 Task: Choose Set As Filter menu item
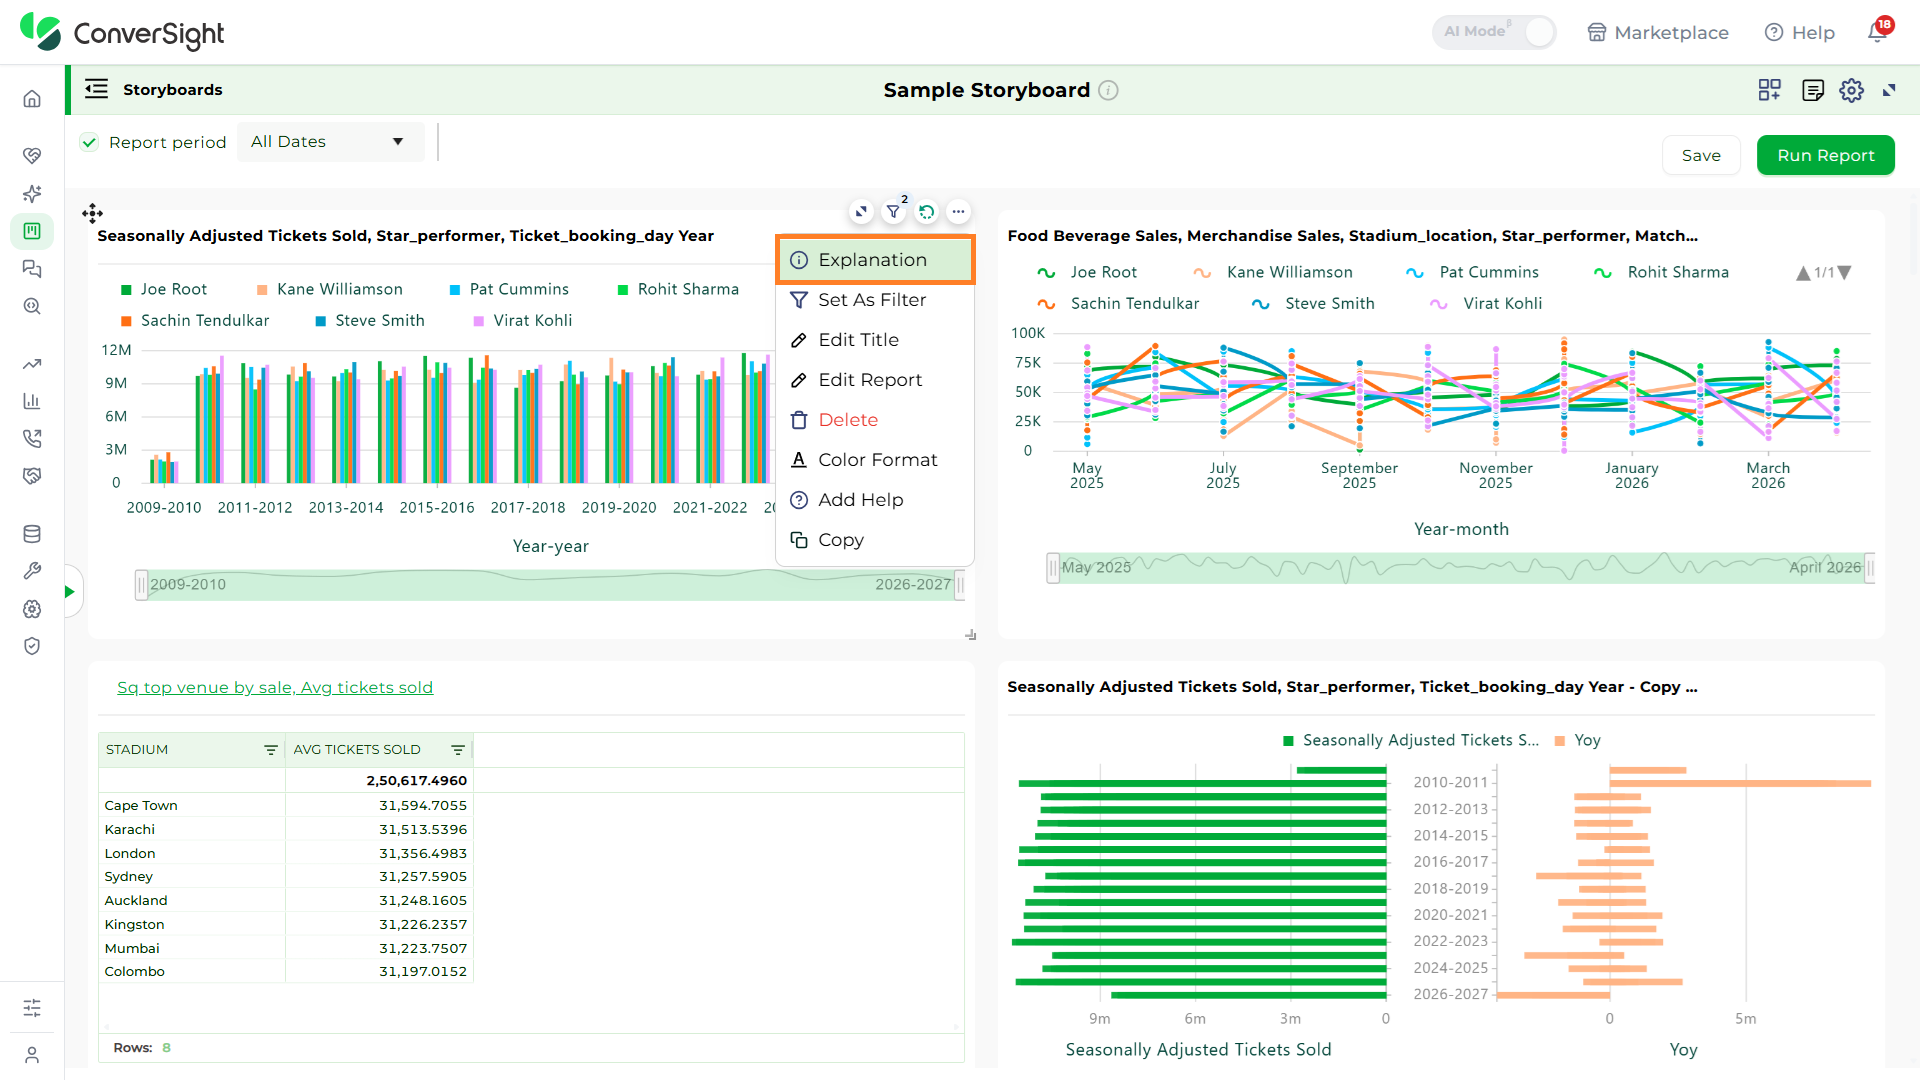[x=874, y=300]
